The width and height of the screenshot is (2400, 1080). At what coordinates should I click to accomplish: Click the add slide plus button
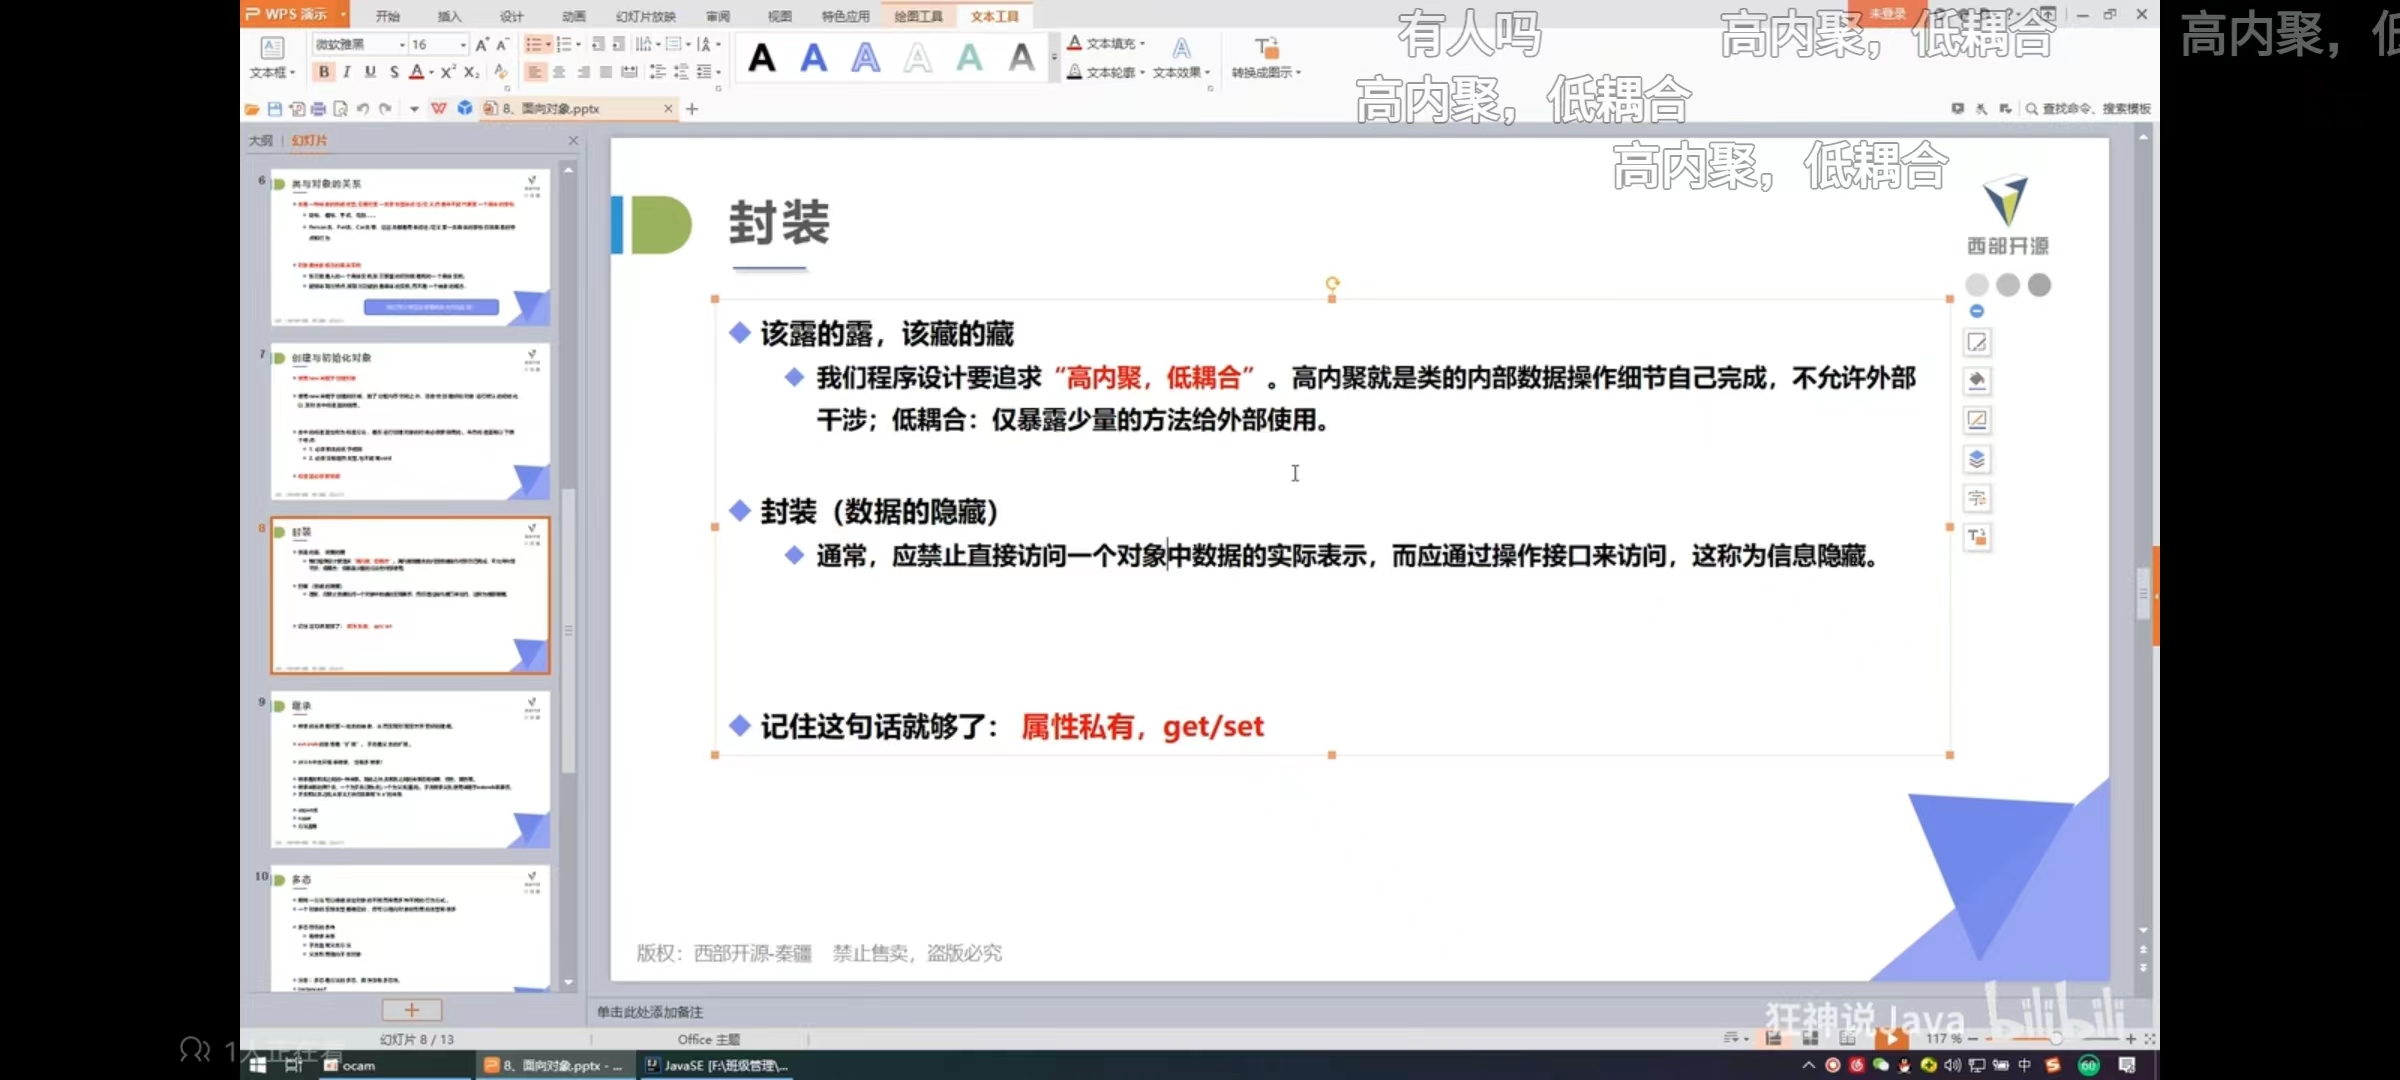point(411,1010)
